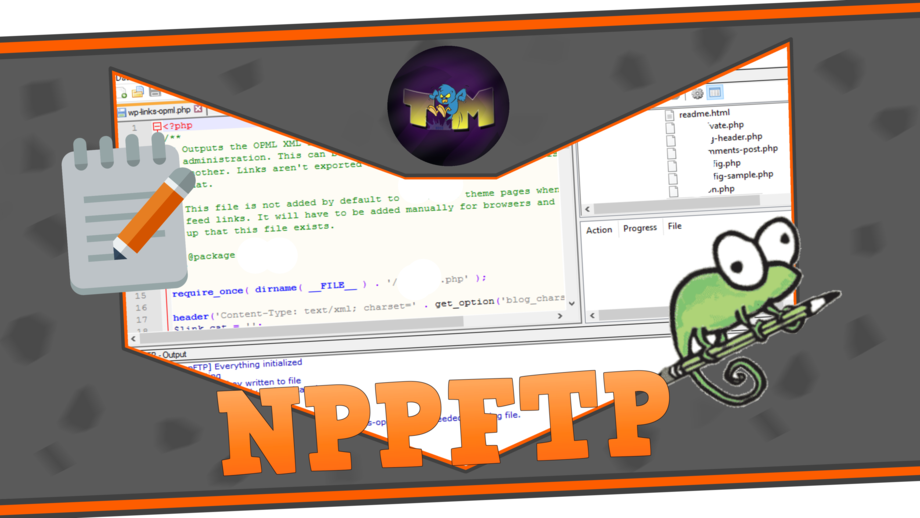
Task: Click the file icon beside readme.html
Action: (669, 115)
